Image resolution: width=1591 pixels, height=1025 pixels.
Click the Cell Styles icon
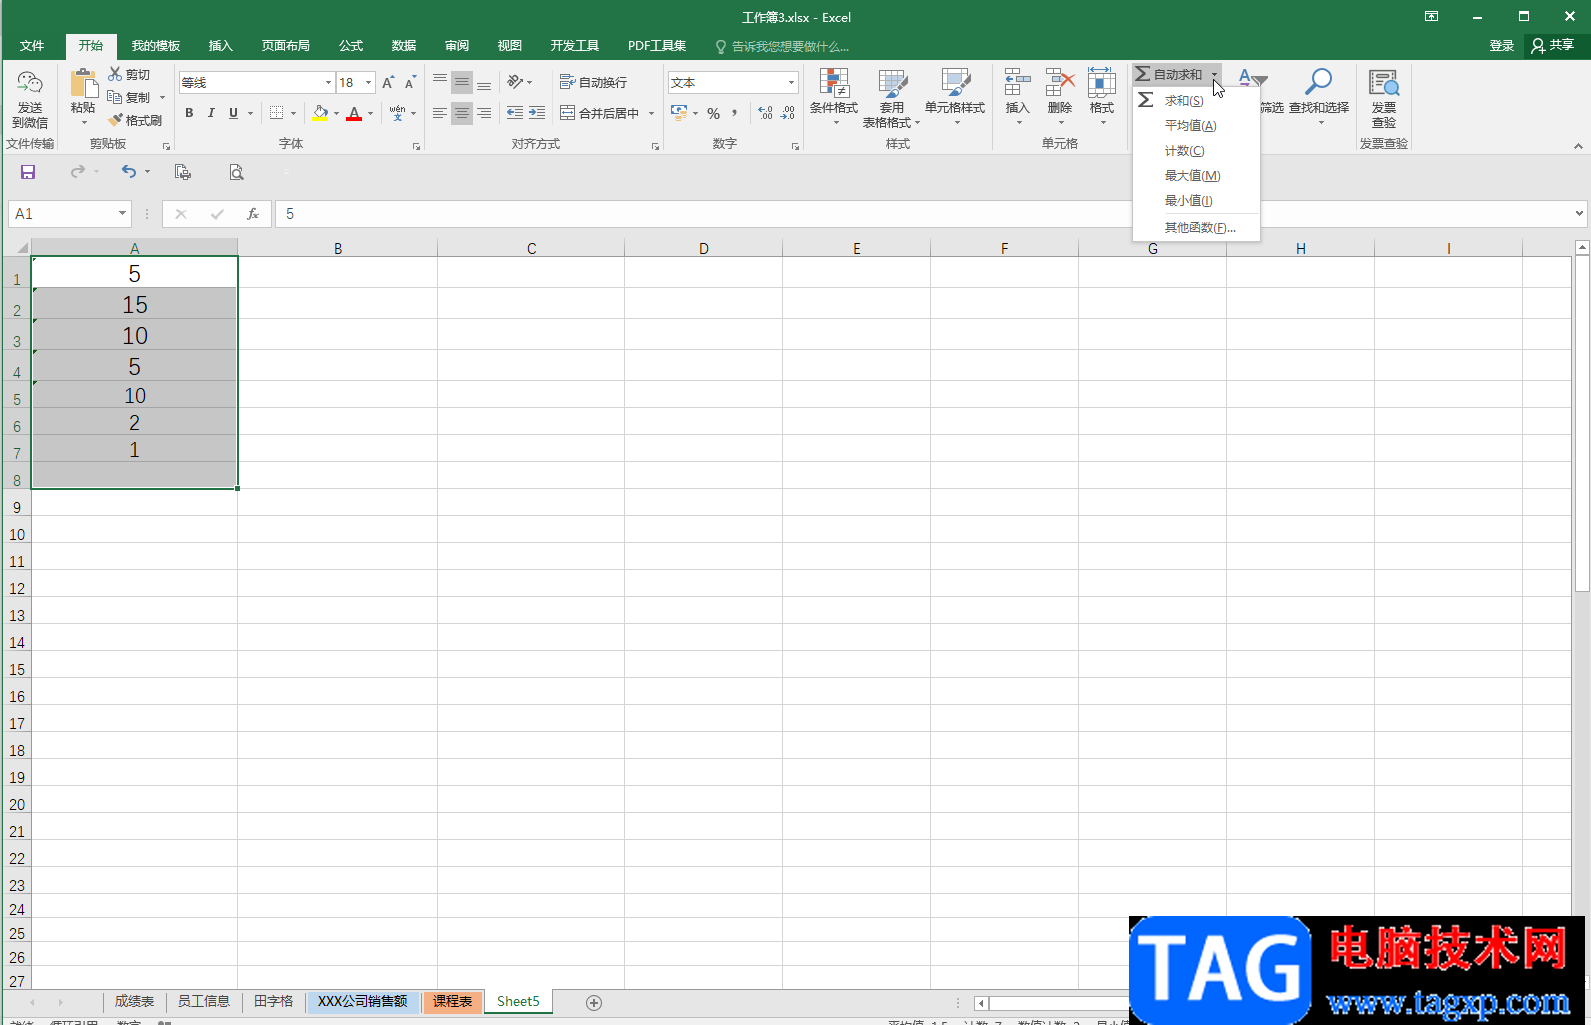pyautogui.click(x=955, y=83)
